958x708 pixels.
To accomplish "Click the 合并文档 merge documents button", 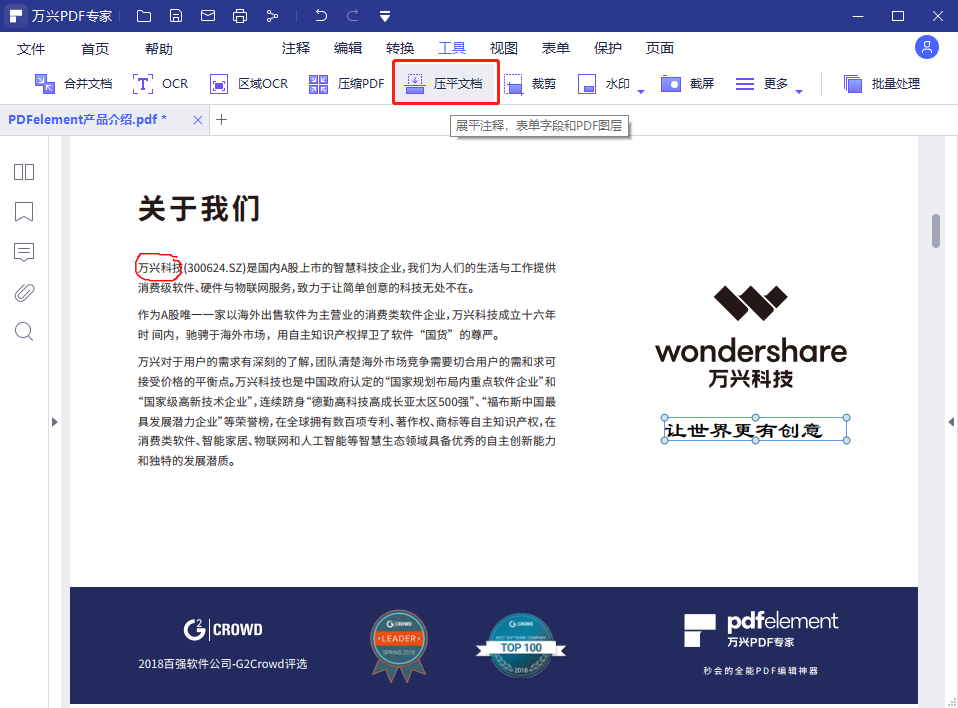I will [x=71, y=83].
